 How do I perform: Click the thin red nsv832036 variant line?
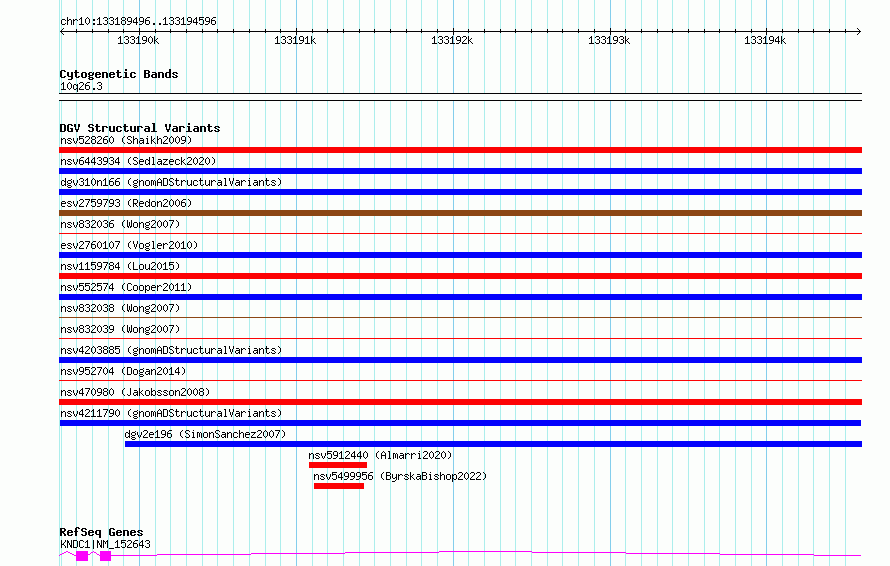(460, 233)
